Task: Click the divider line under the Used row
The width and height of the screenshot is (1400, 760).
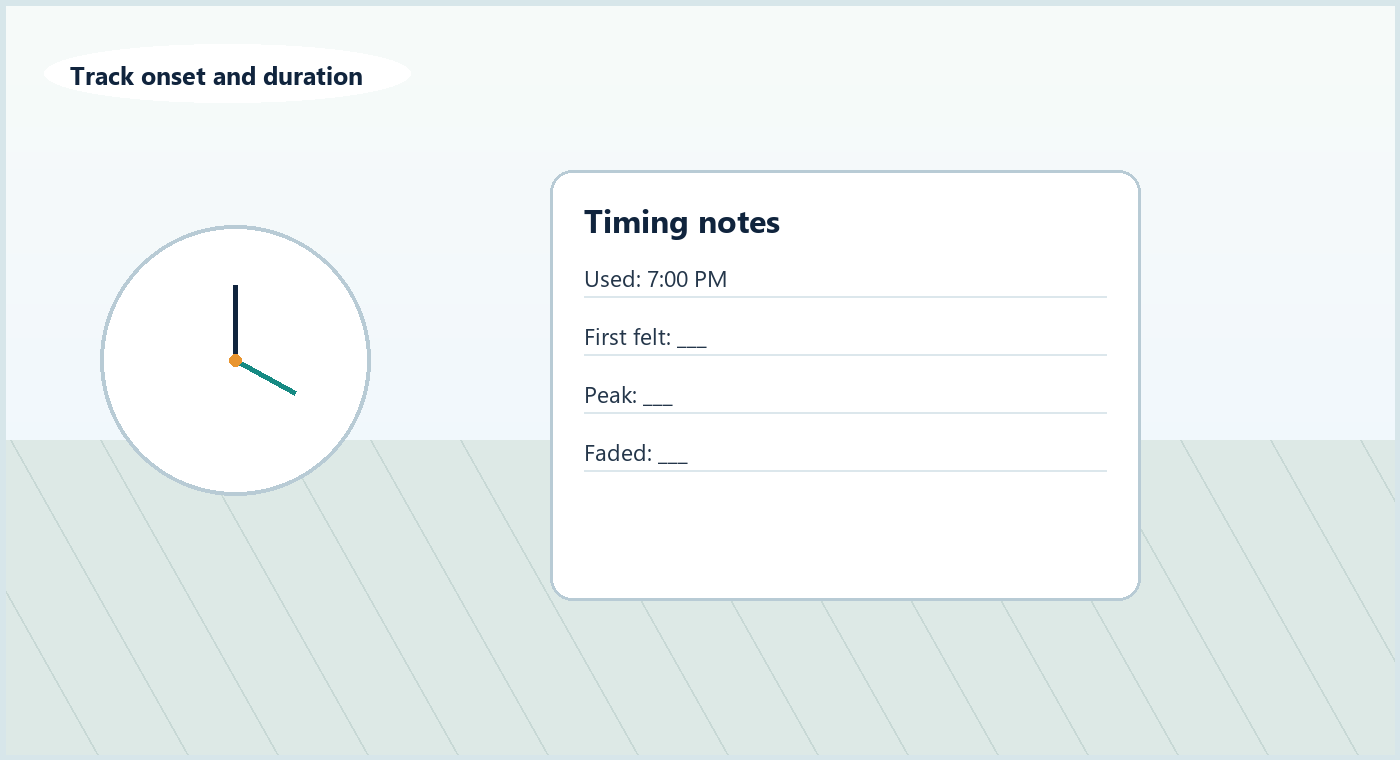Action: click(x=845, y=297)
